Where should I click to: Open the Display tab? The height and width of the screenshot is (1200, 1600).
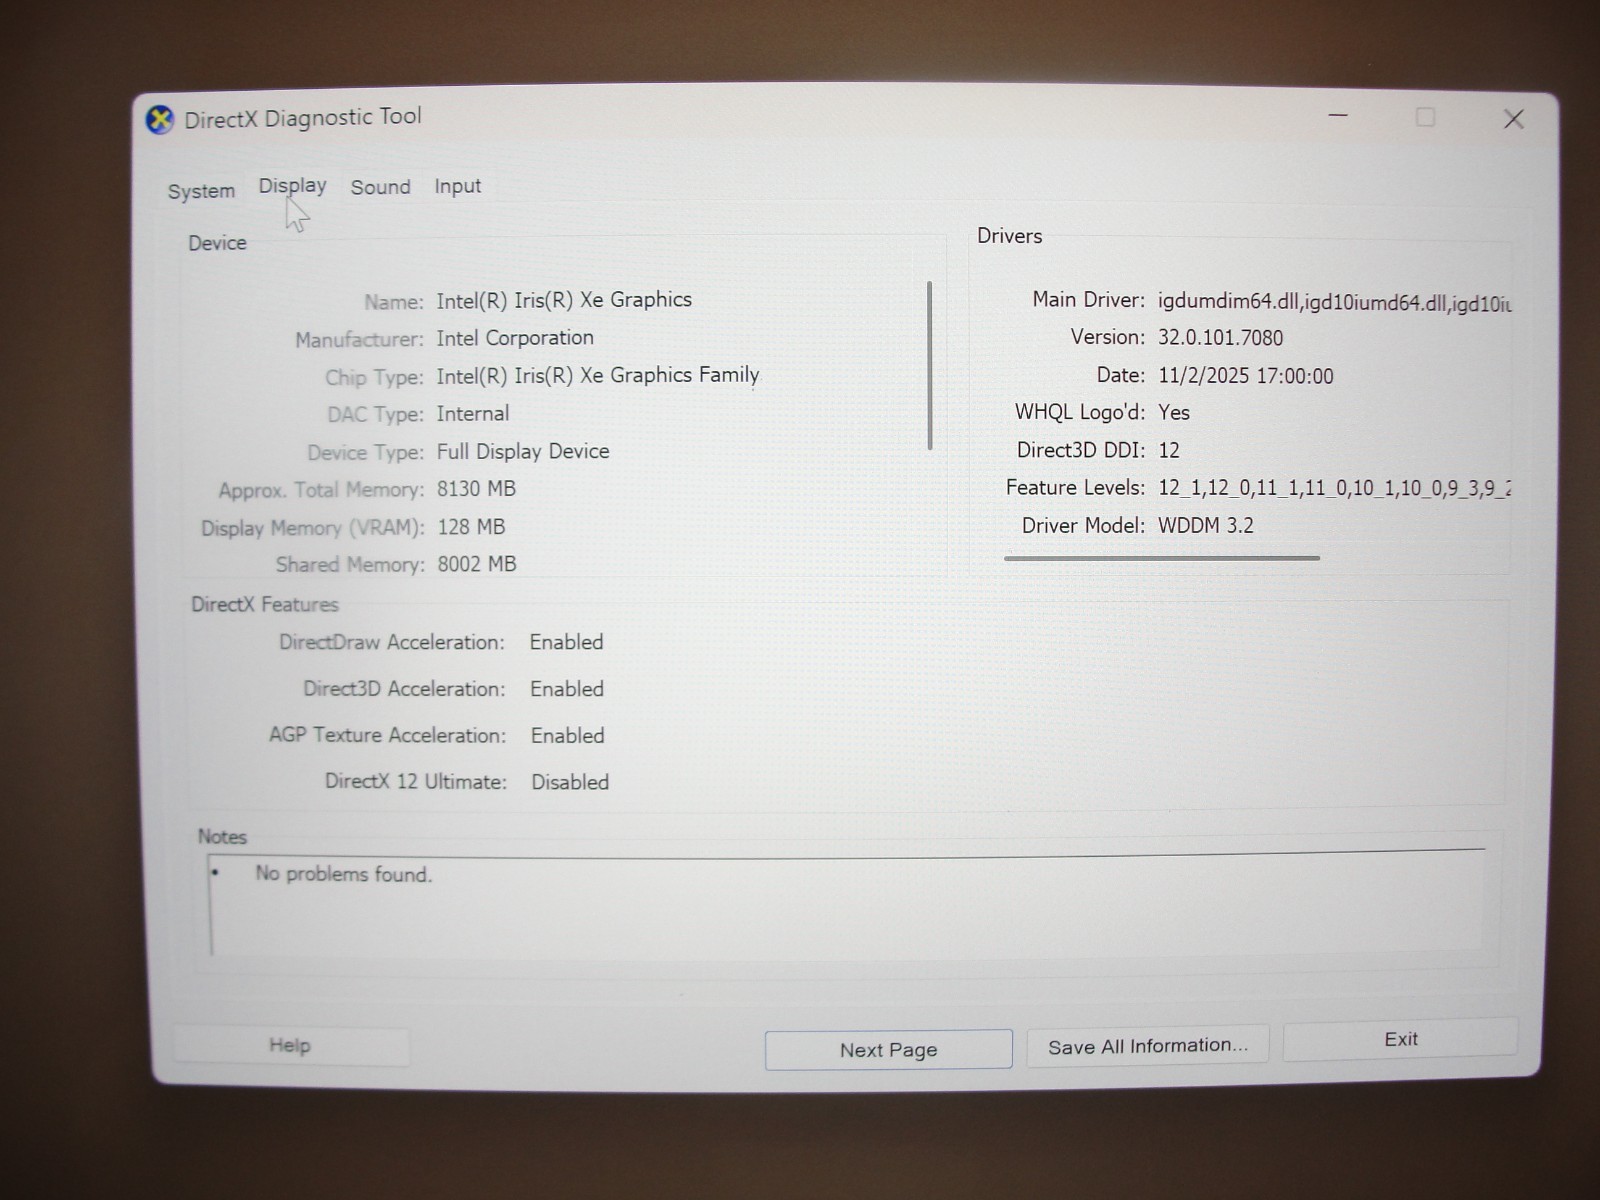(292, 186)
